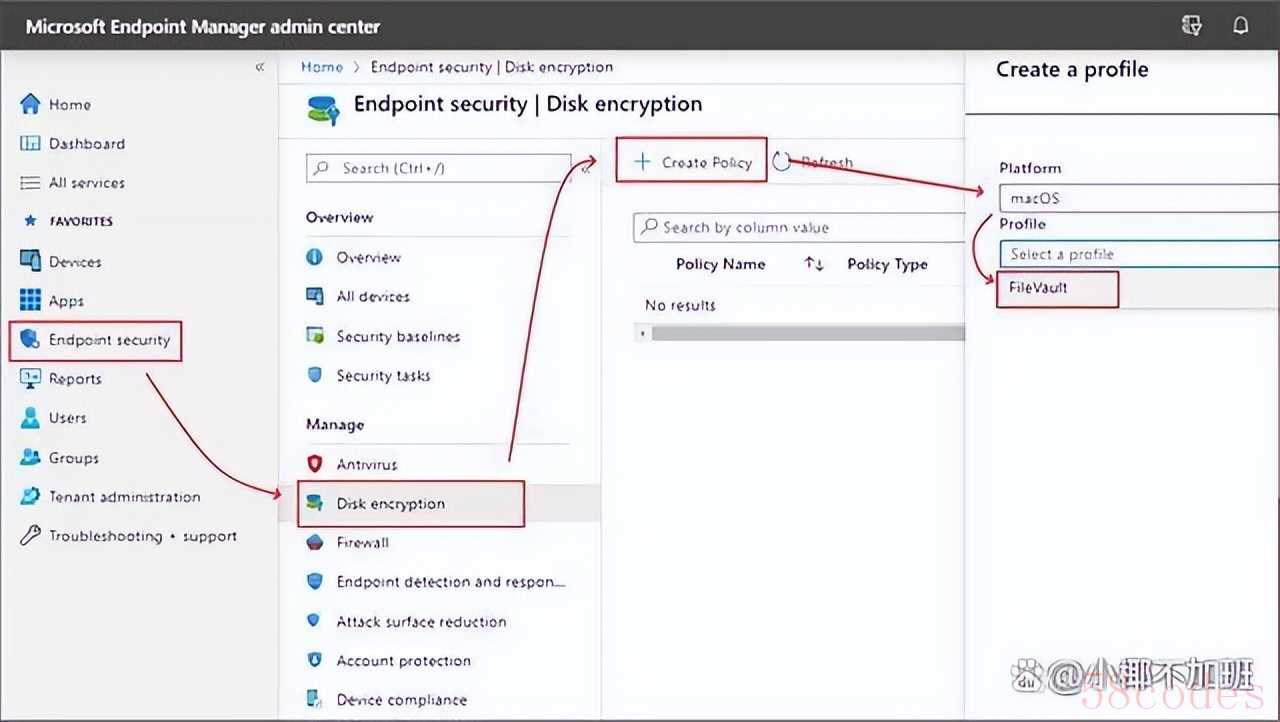Click the Endpoint security page header icon

pos(324,107)
